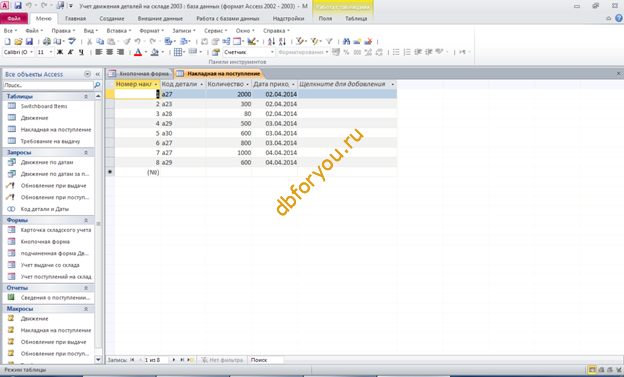Viewport: 624px width, 377px height.
Task: Switch to datasheet view via status bar button
Action: (x=592, y=370)
